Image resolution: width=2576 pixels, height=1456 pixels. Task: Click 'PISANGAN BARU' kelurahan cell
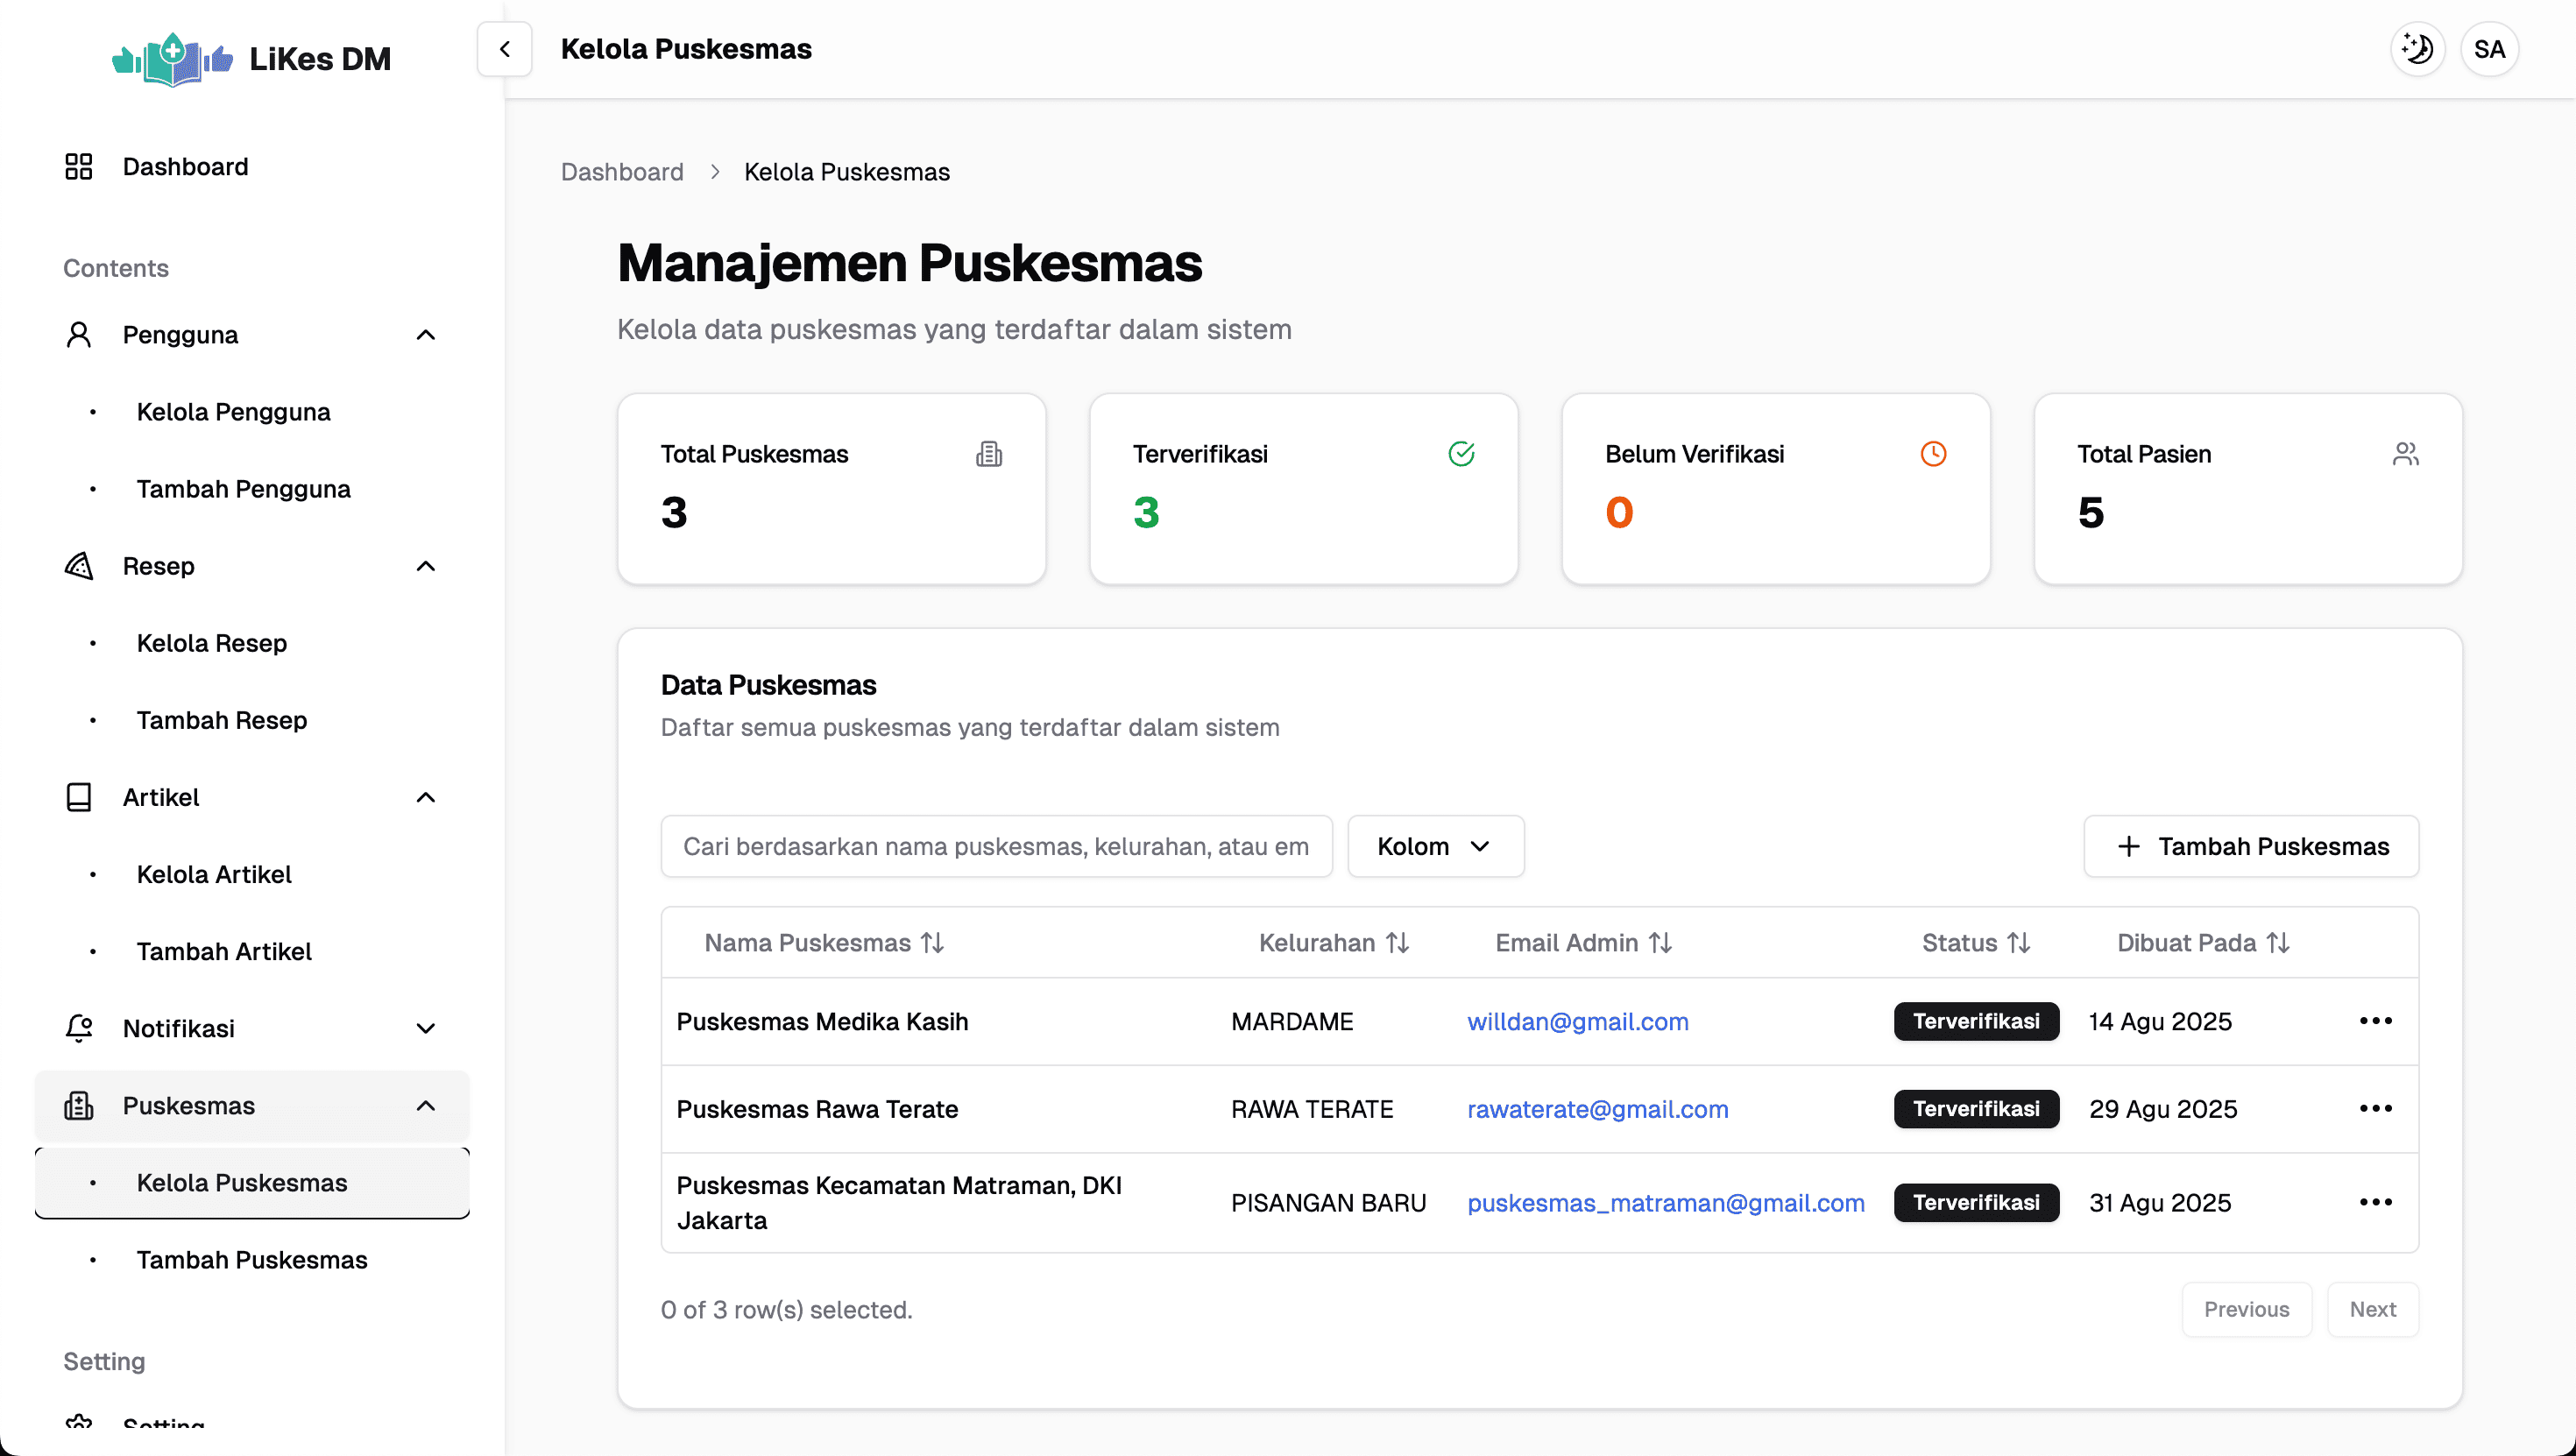(x=1328, y=1202)
